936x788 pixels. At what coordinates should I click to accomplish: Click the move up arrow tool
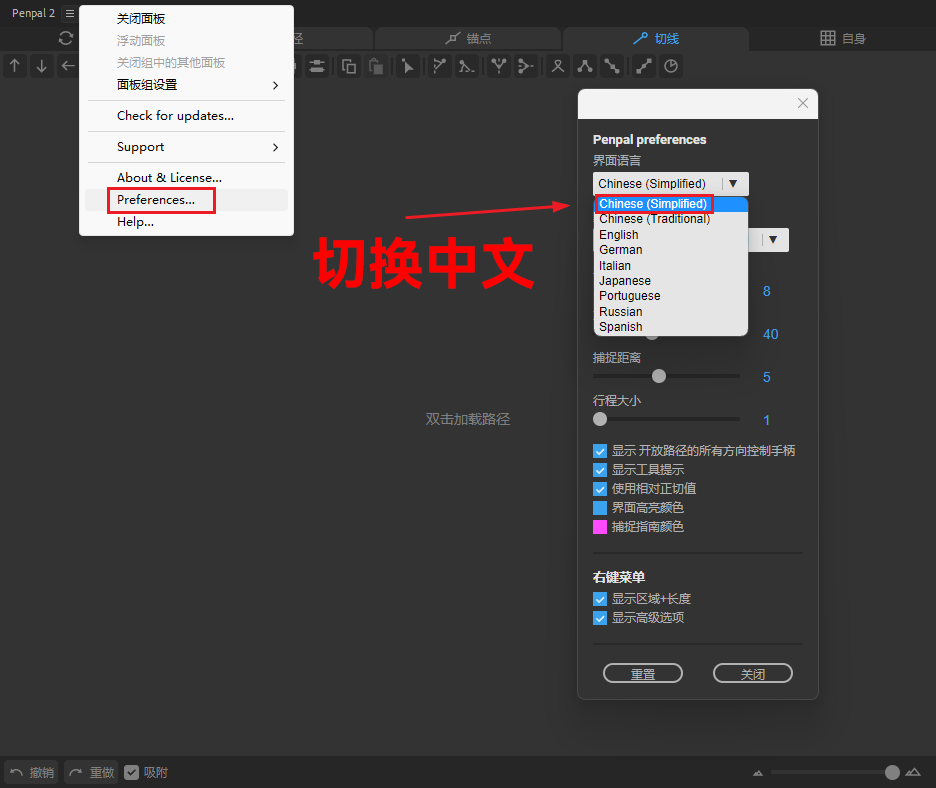(x=15, y=66)
